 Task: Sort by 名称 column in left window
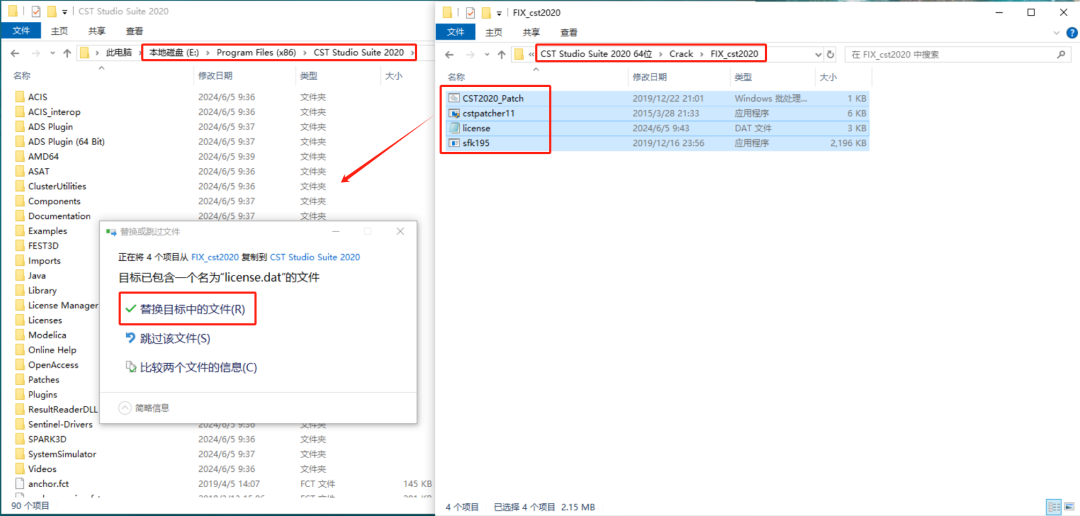[x=22, y=76]
